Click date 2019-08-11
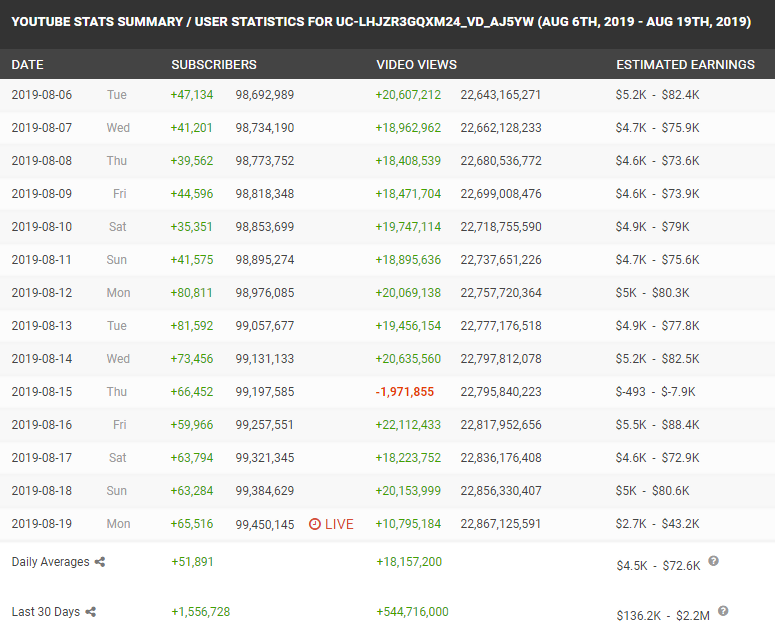775x638 pixels. 42,260
